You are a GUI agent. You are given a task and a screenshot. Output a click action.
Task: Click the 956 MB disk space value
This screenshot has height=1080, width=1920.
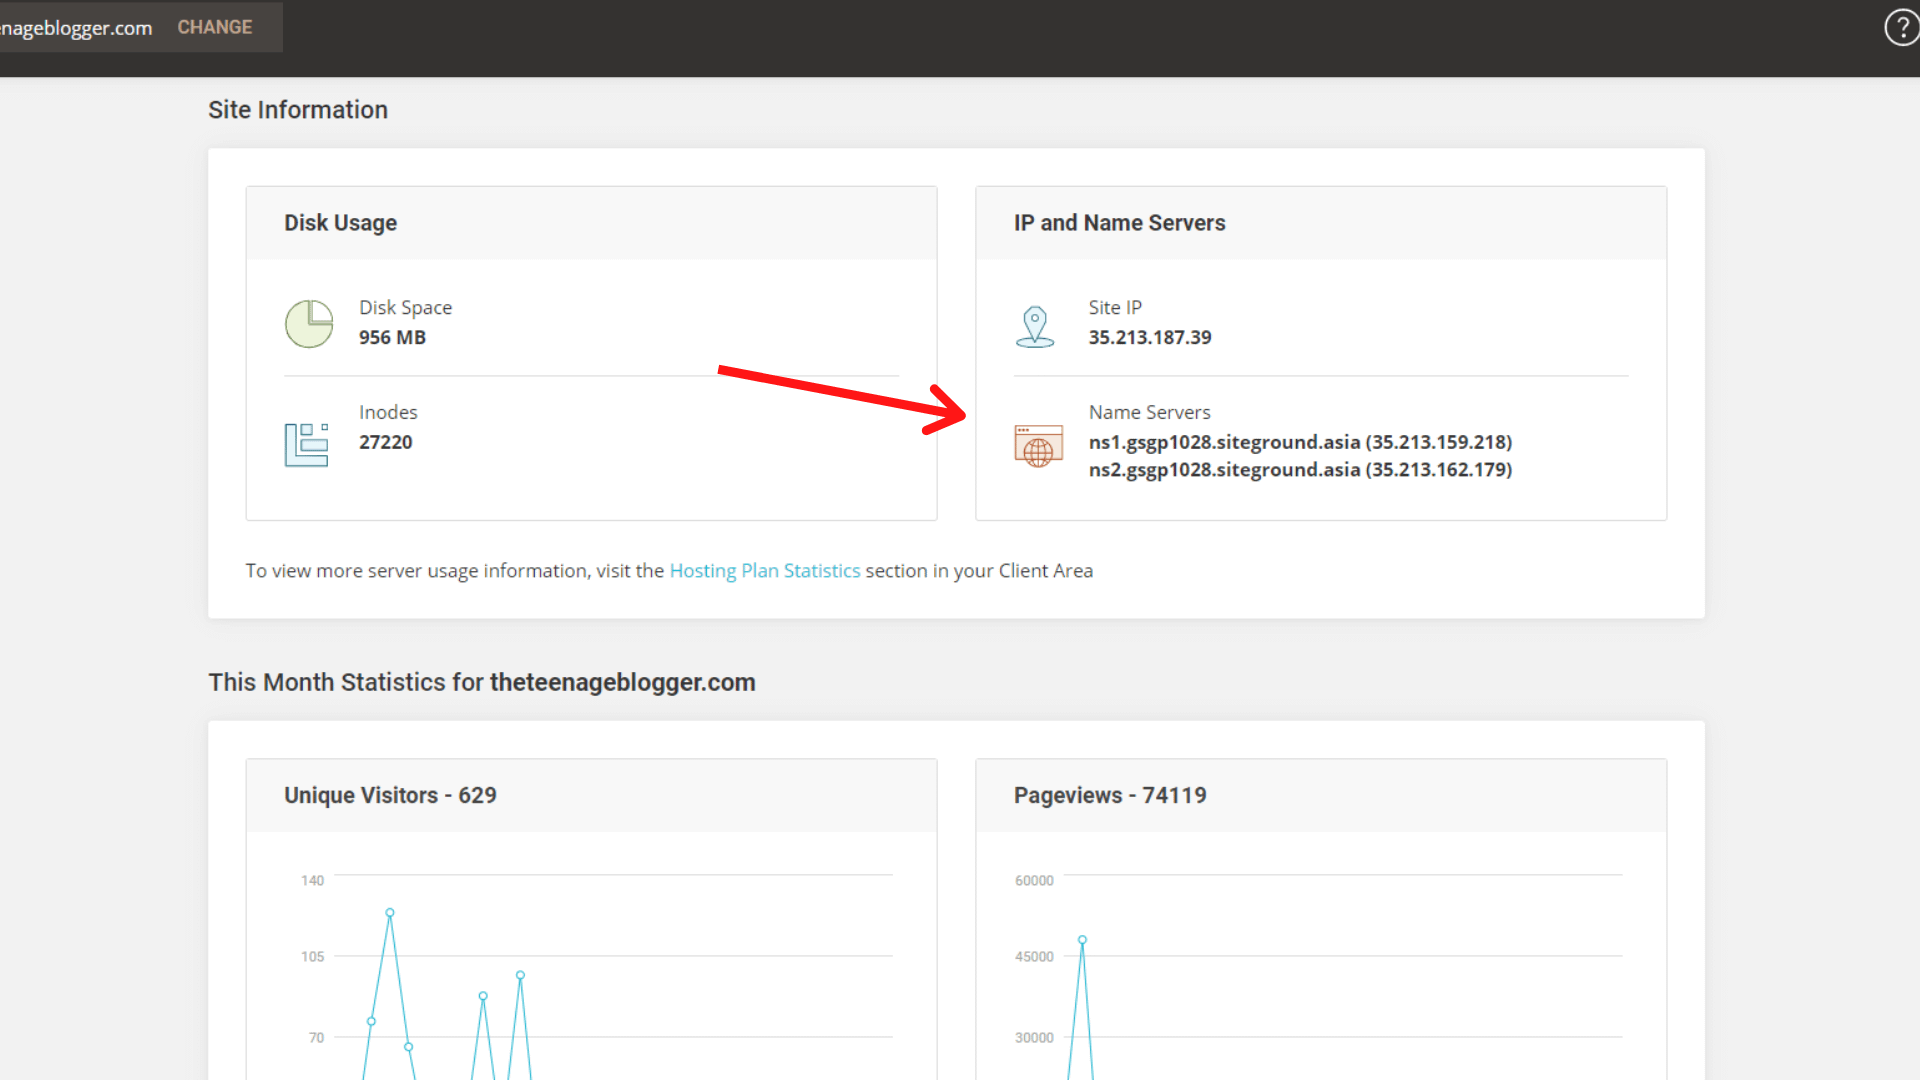click(393, 337)
